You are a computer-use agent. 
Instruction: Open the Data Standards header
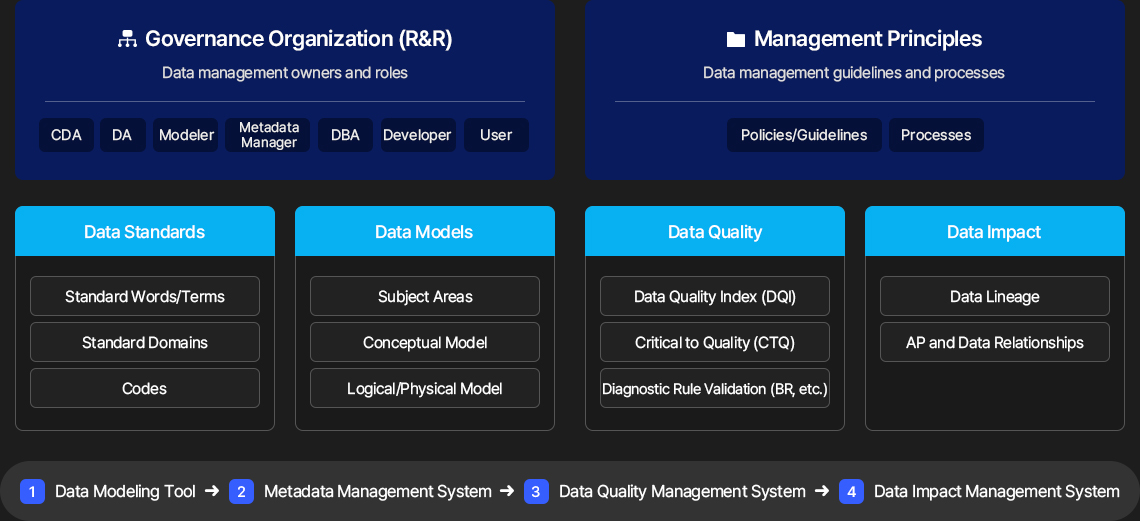tap(145, 231)
